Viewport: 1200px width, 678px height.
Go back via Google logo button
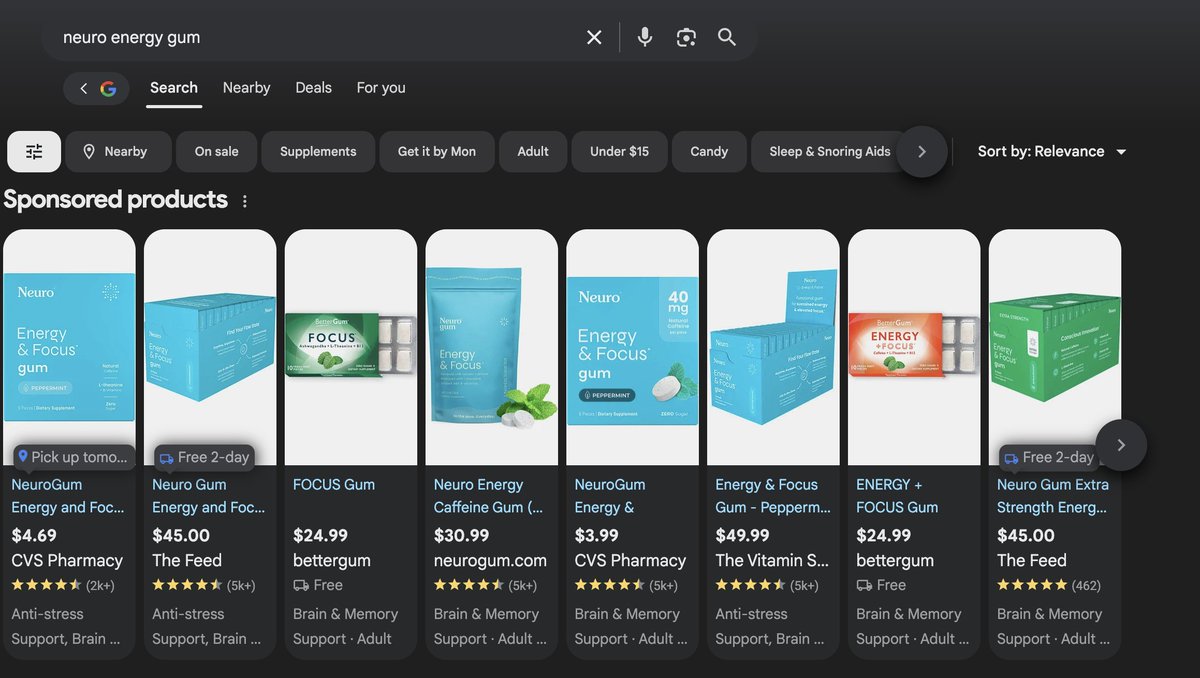point(96,88)
